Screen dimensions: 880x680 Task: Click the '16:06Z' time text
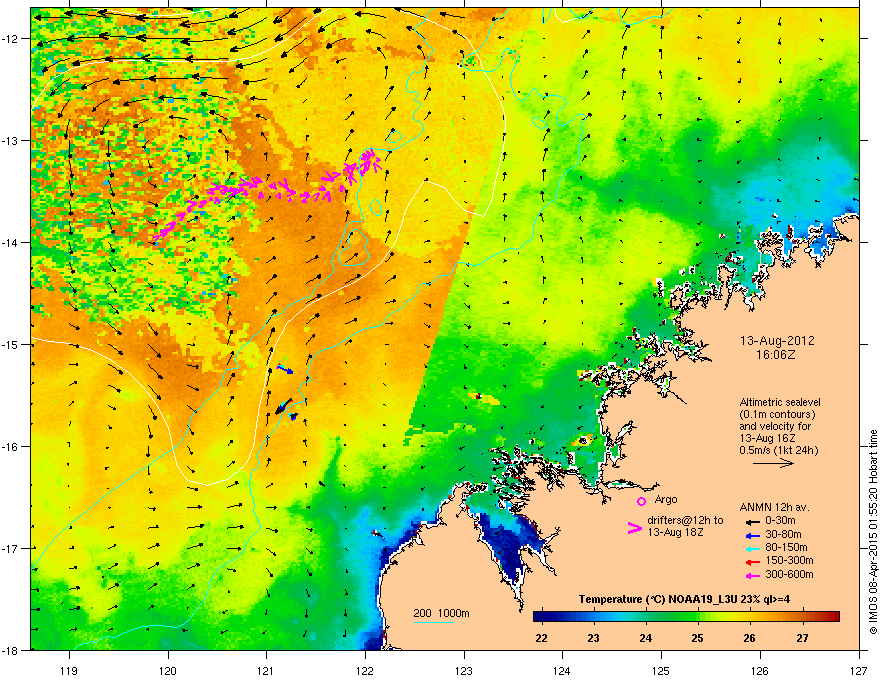coord(776,355)
